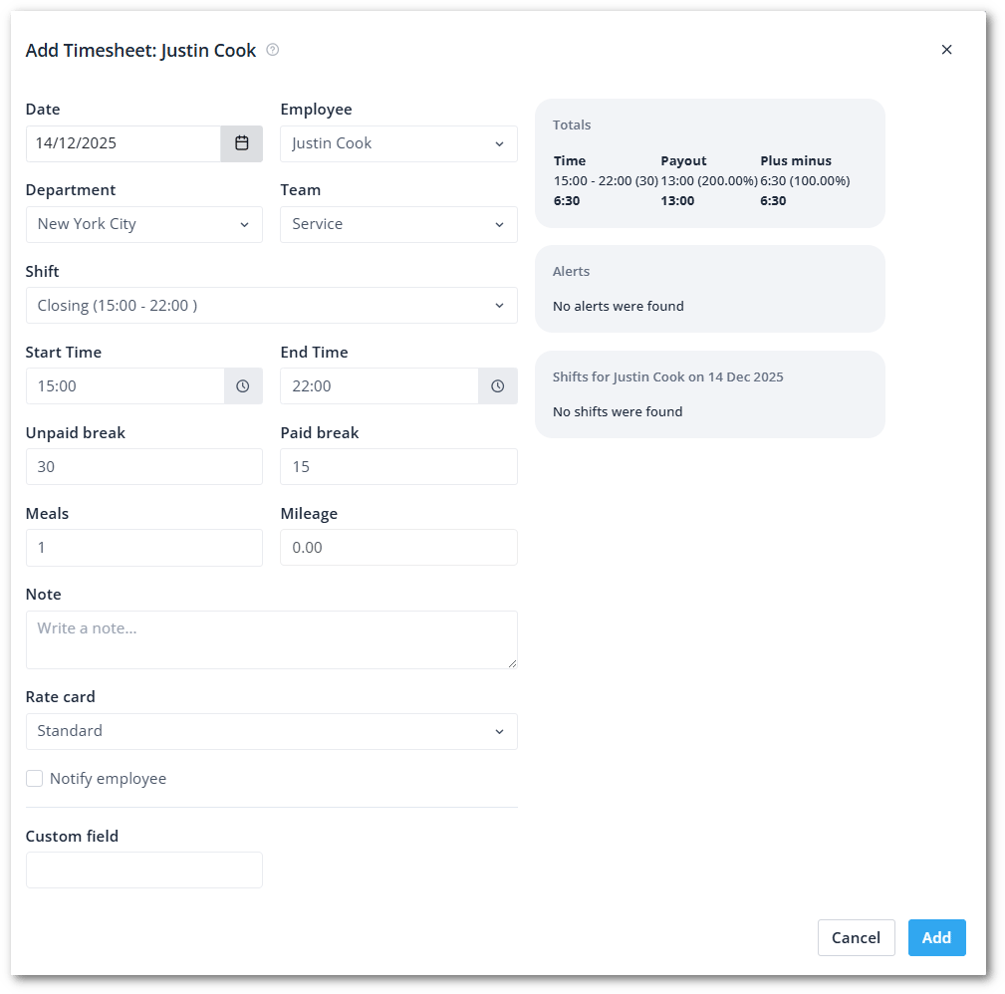1005x994 pixels.
Task: Open the End Time clock picker
Action: [497, 386]
